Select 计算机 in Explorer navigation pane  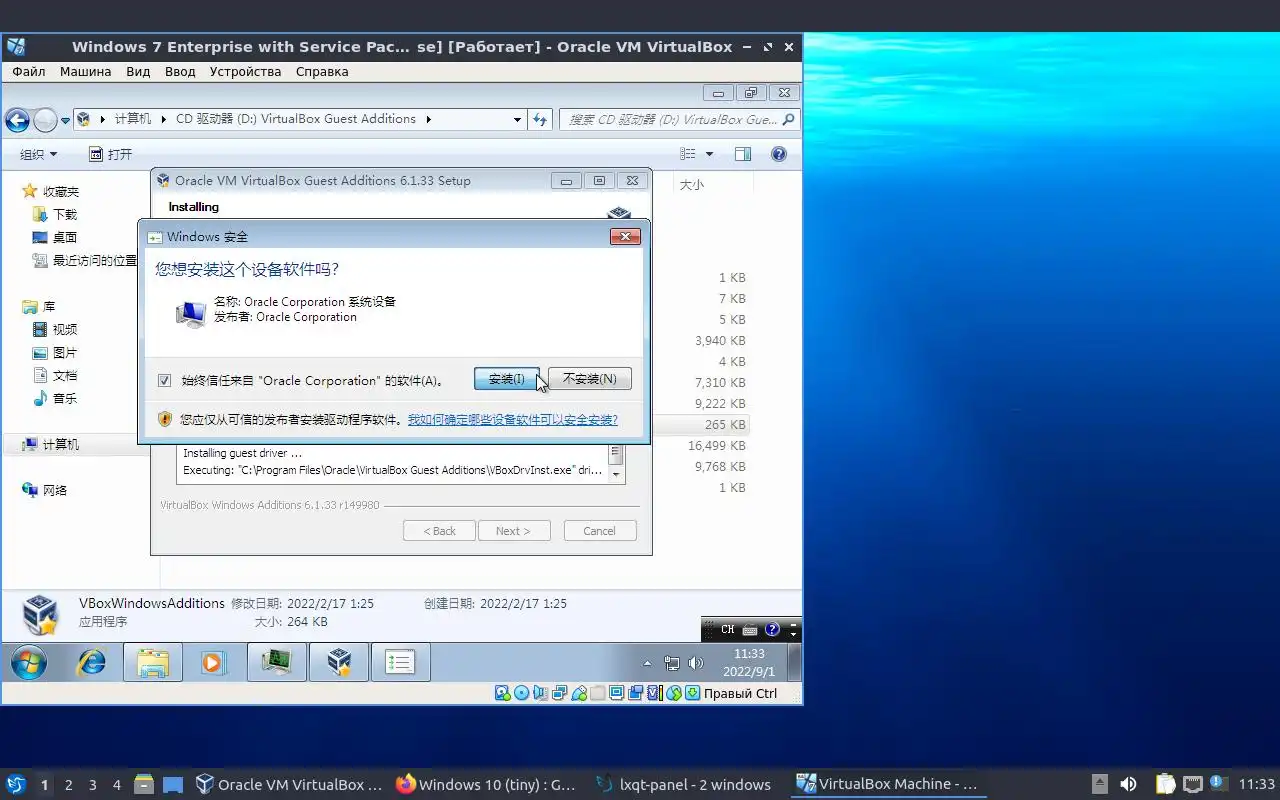click(60, 444)
